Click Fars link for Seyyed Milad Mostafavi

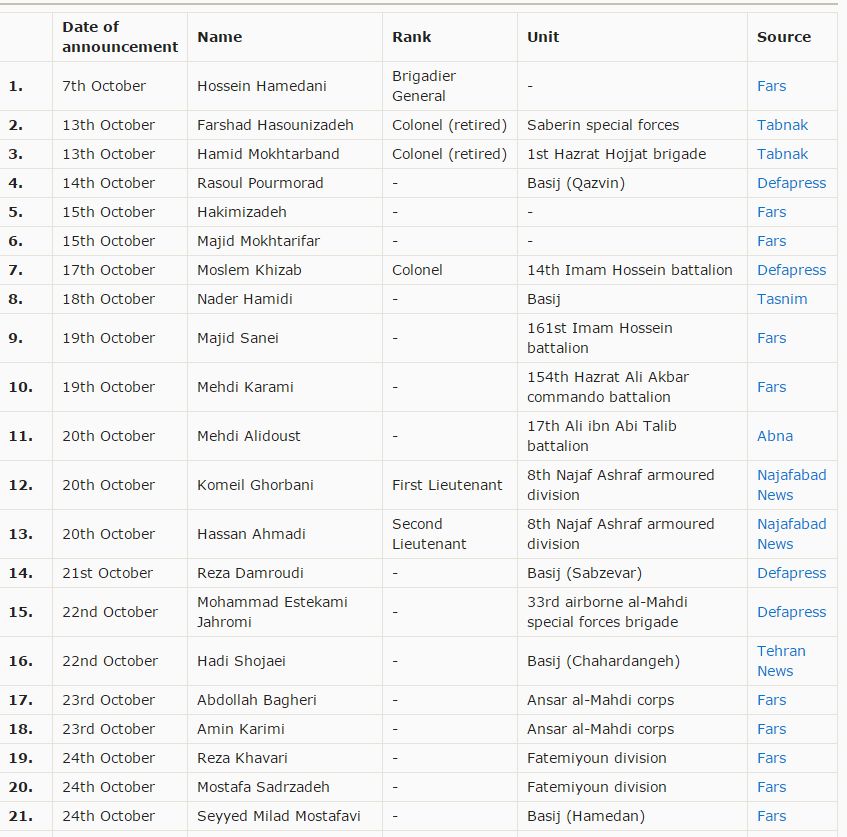[771, 816]
